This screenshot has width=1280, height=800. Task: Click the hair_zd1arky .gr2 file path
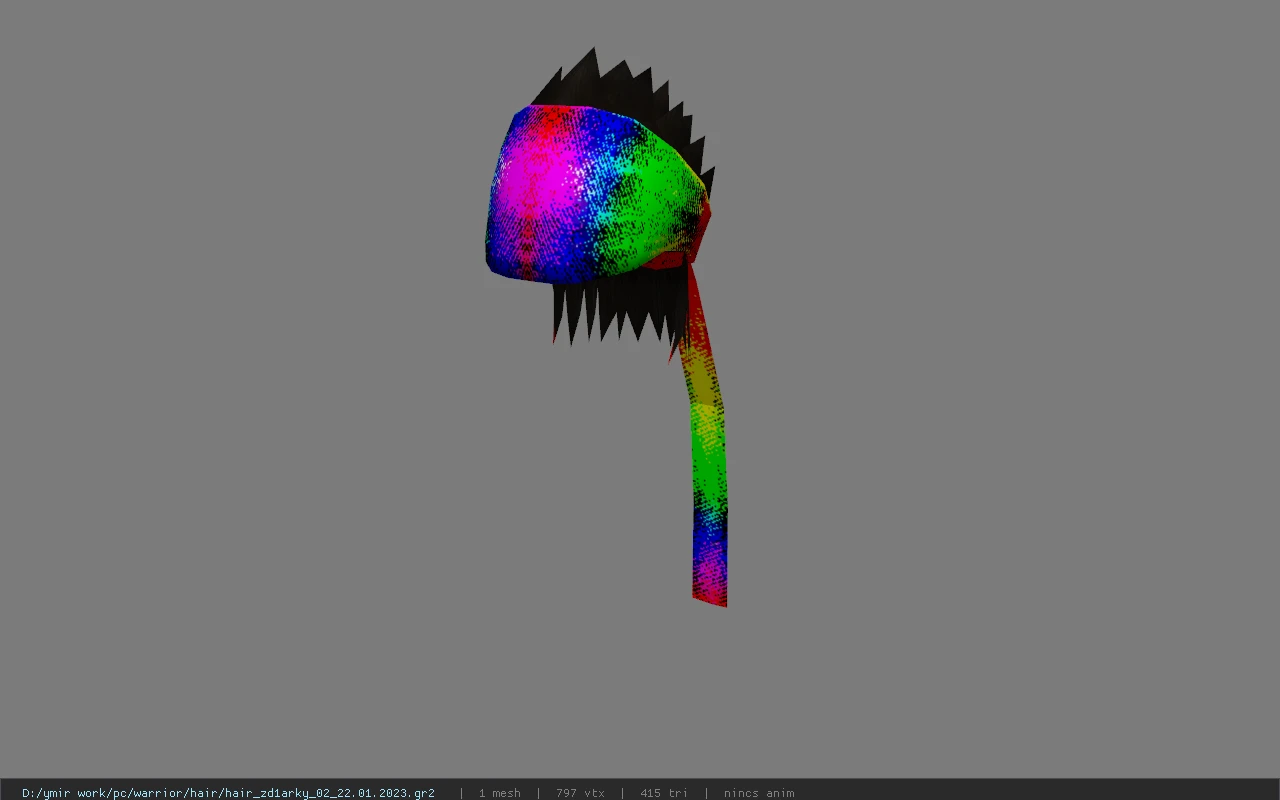tap(228, 792)
